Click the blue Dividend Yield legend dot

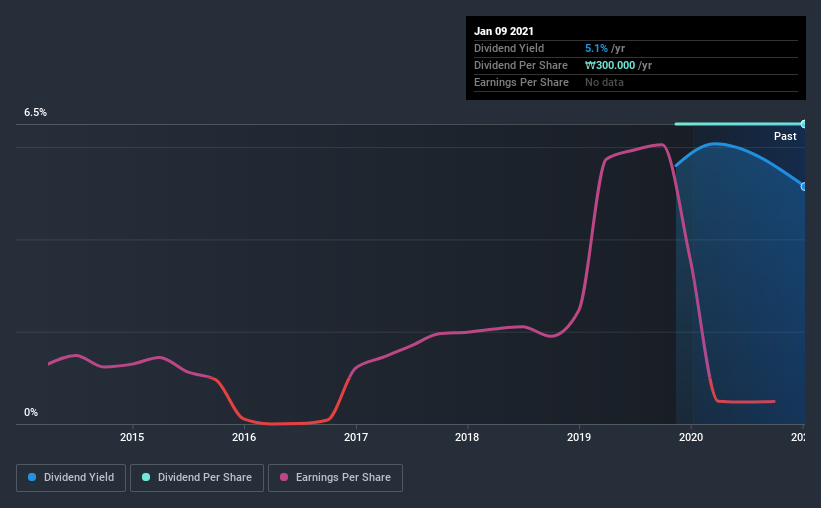pos(32,477)
